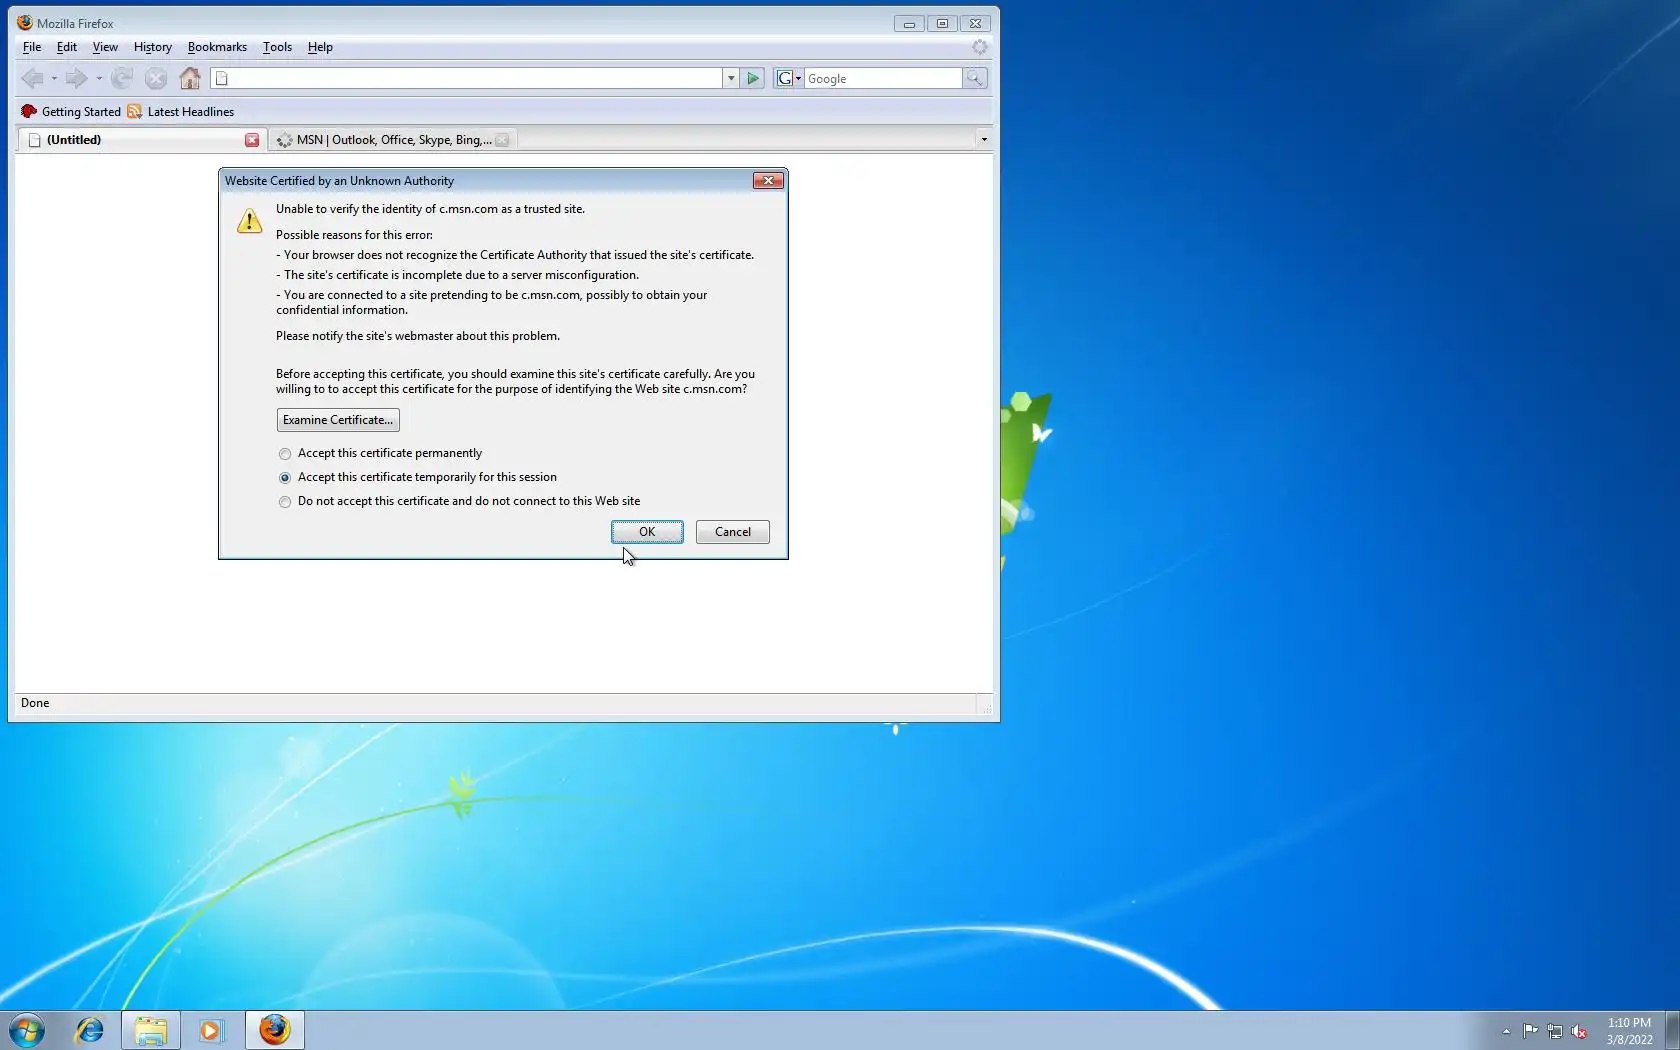This screenshot has height=1050, width=1680.
Task: Click Examine Certificate button
Action: (x=338, y=420)
